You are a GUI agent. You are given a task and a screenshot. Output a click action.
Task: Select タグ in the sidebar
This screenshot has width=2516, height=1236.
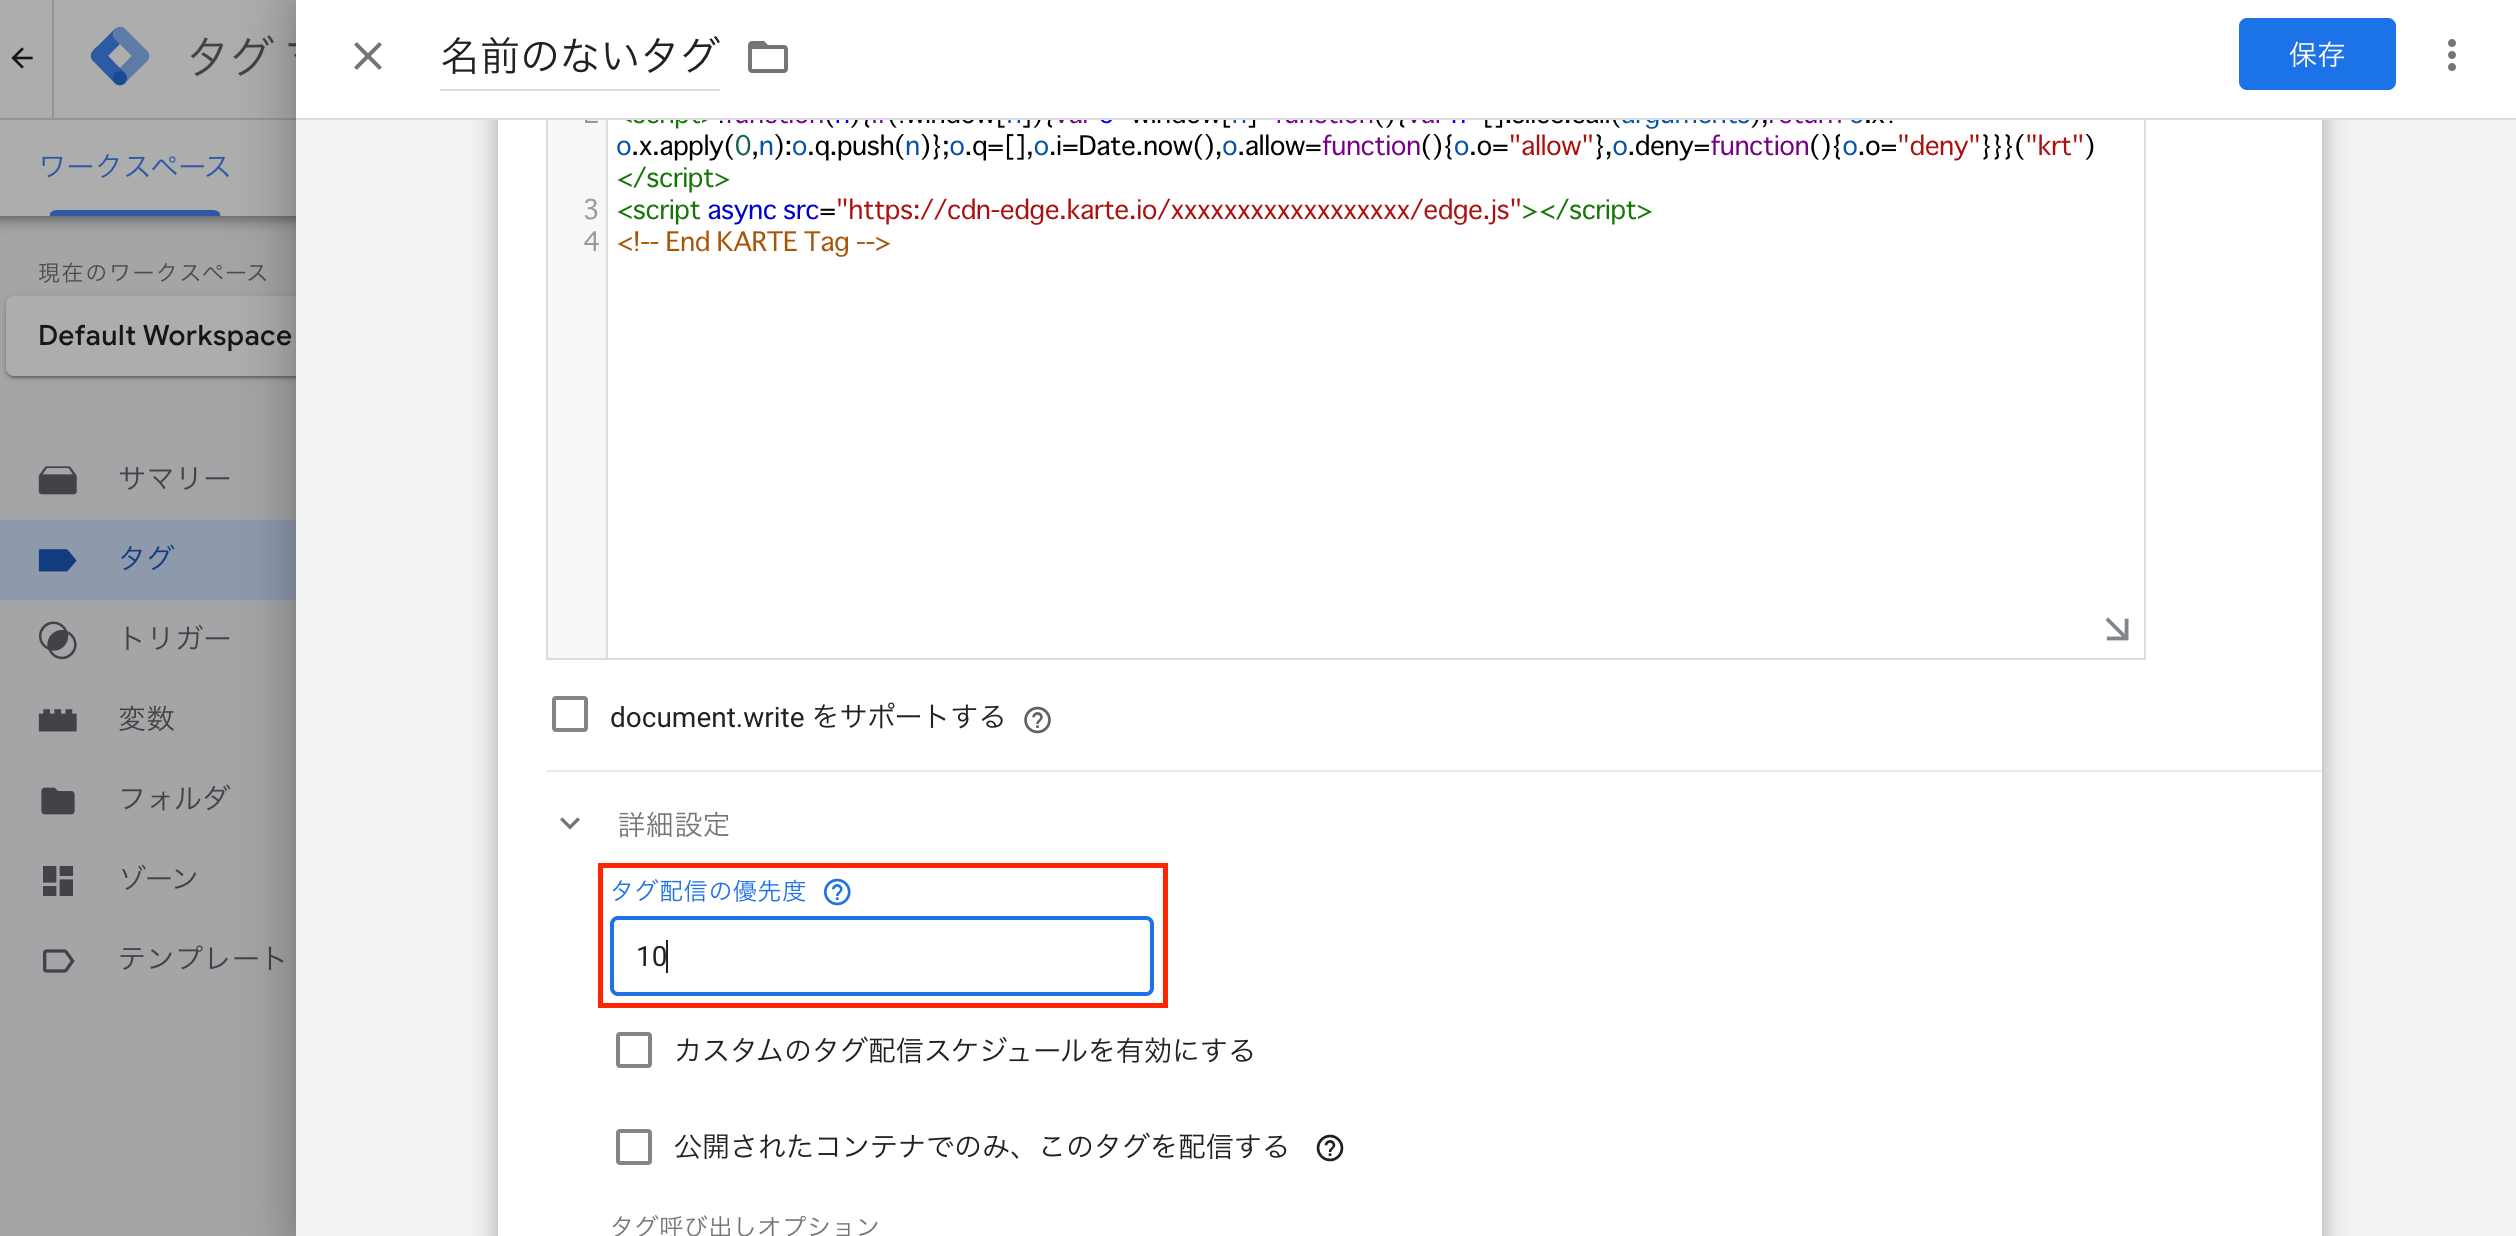pyautogui.click(x=148, y=559)
